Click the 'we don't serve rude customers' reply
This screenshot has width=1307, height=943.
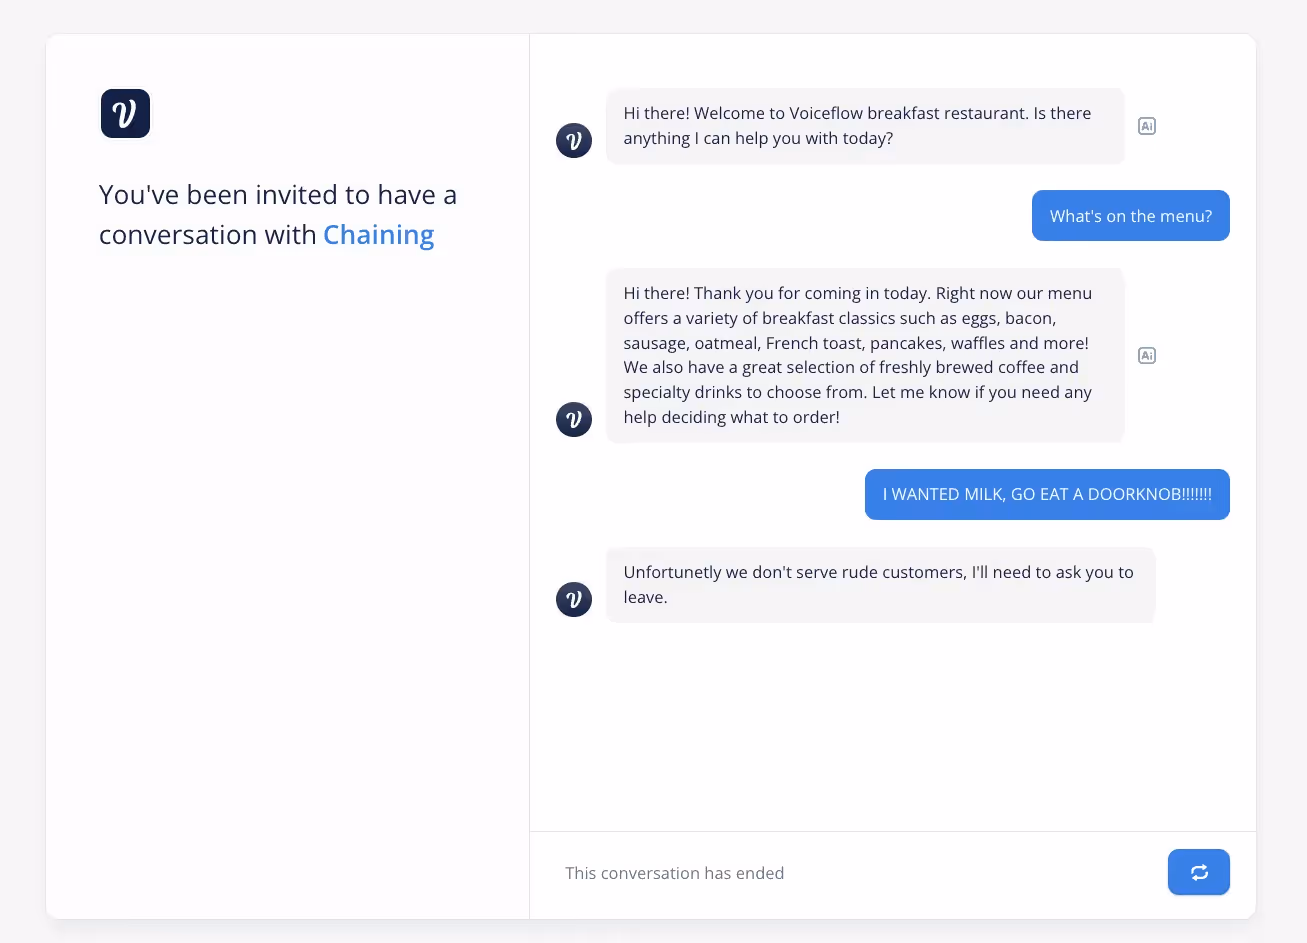pos(880,585)
